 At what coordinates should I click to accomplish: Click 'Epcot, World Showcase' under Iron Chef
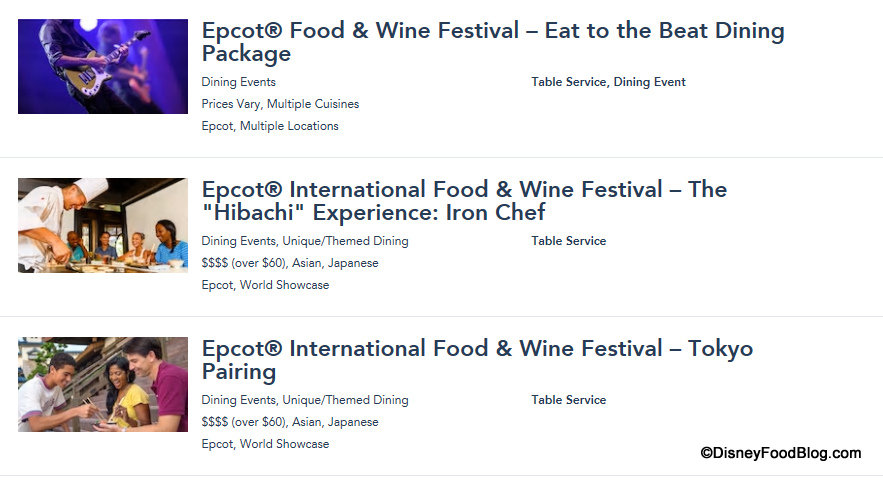click(x=265, y=285)
